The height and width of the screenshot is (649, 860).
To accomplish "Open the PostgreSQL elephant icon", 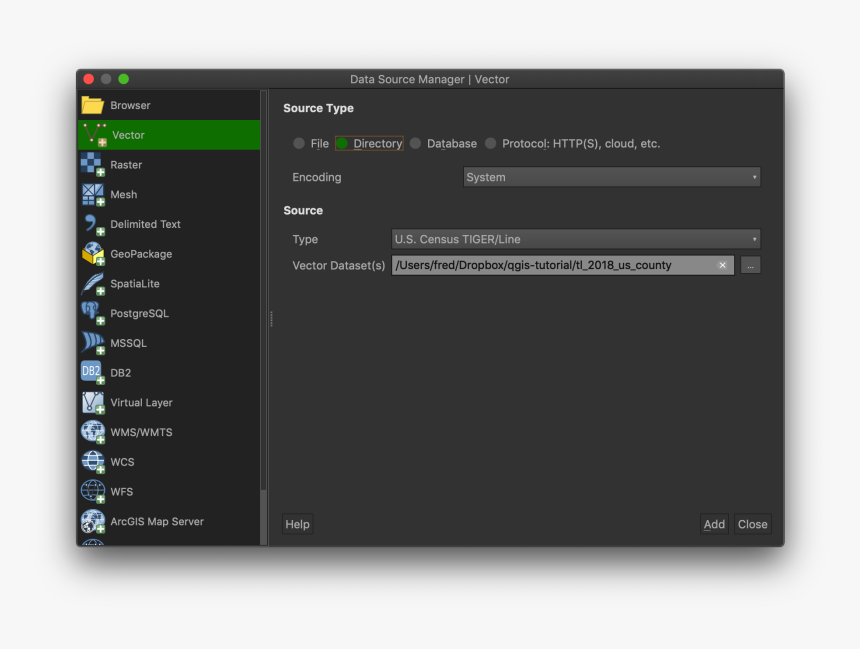I will tap(93, 313).
